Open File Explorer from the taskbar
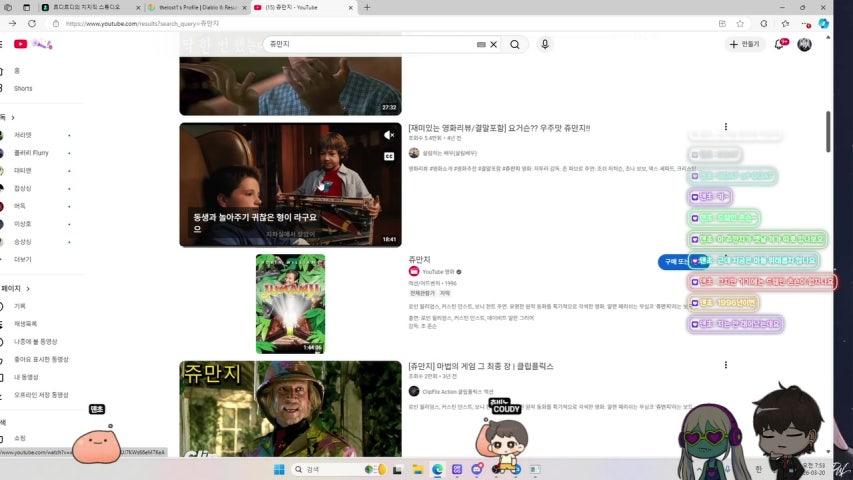853x480 pixels. 417,469
